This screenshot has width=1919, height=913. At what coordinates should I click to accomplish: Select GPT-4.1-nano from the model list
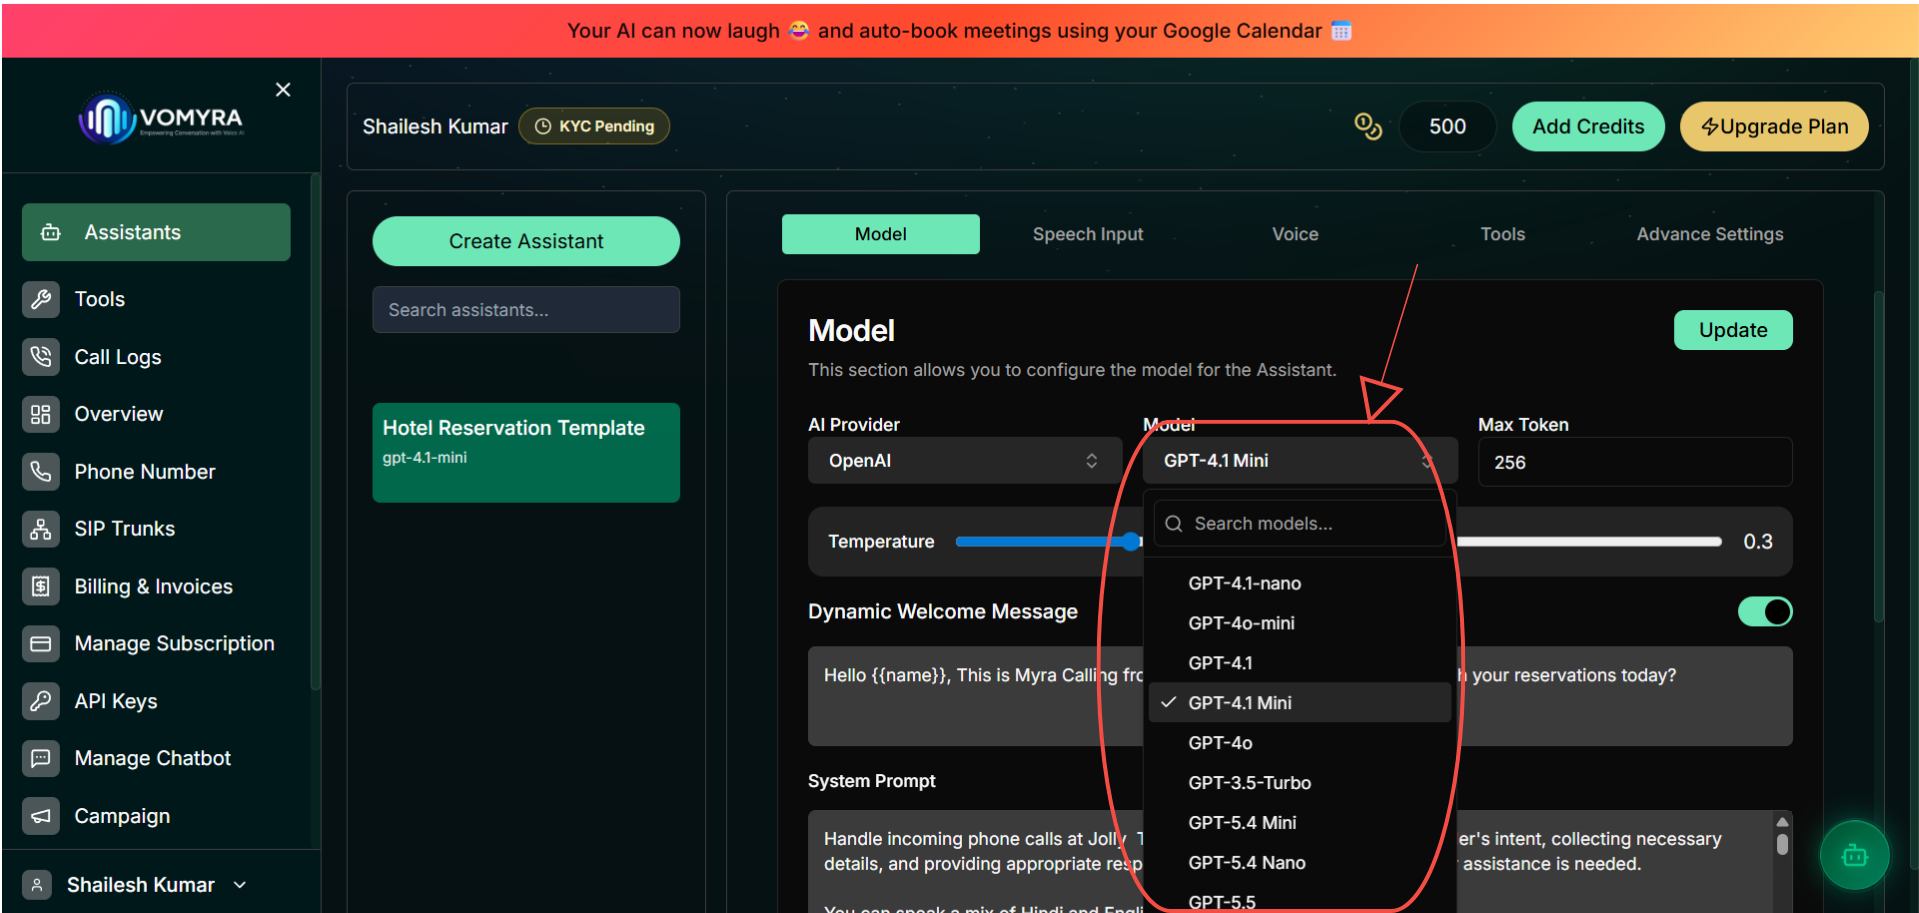click(x=1300, y=583)
